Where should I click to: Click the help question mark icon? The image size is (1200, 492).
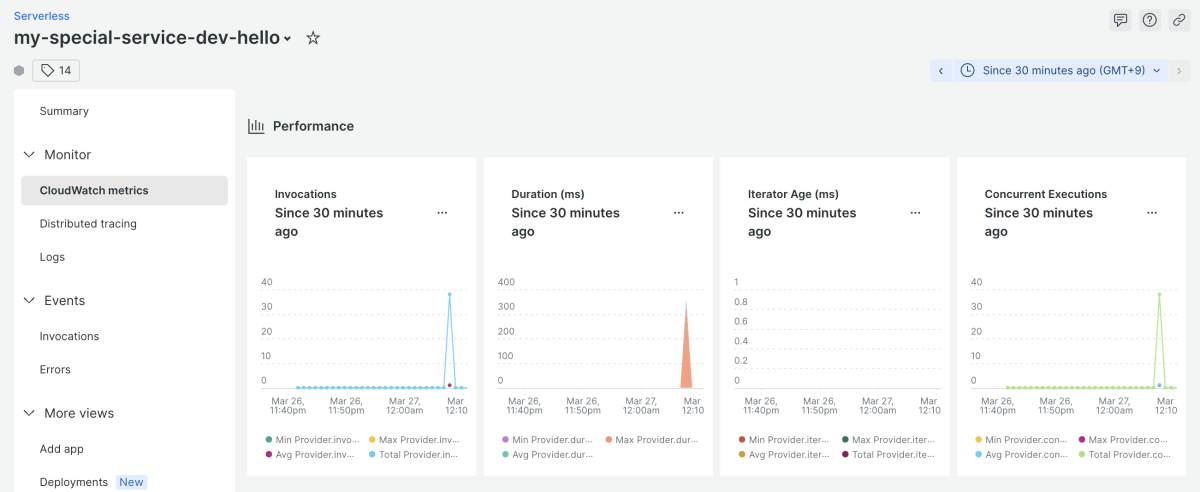pyautogui.click(x=1150, y=21)
